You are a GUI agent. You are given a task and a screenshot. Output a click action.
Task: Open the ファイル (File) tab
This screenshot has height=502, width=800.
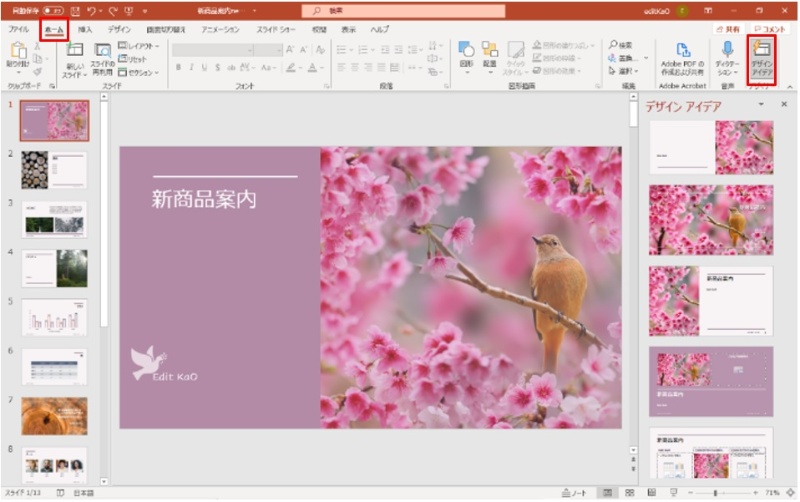(x=18, y=30)
